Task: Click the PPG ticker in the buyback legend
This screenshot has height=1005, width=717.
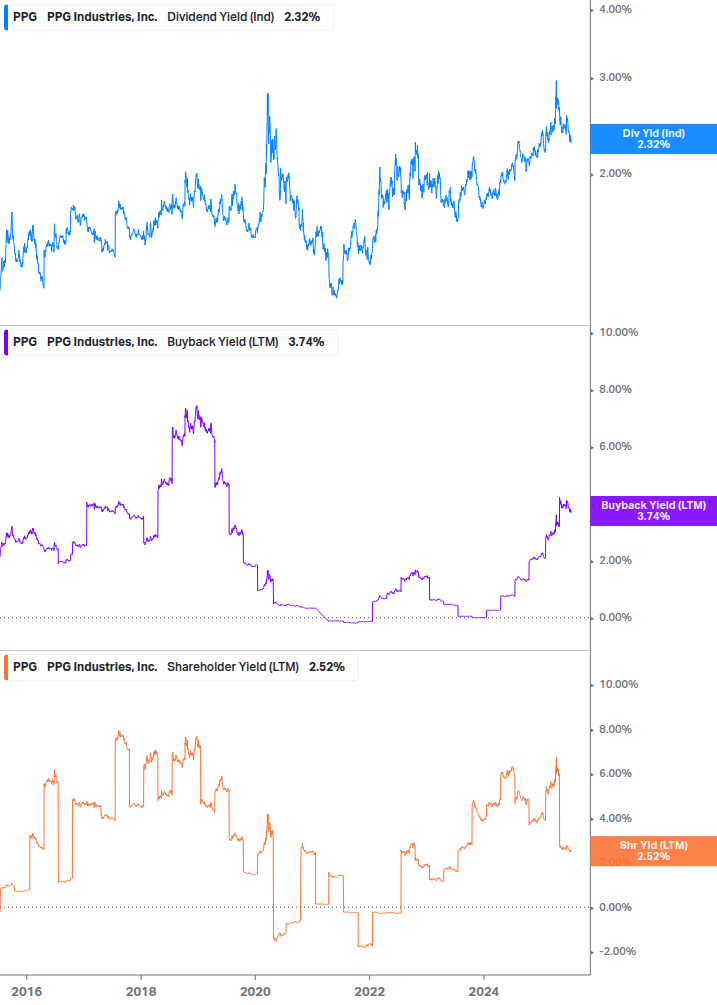Action: [25, 342]
